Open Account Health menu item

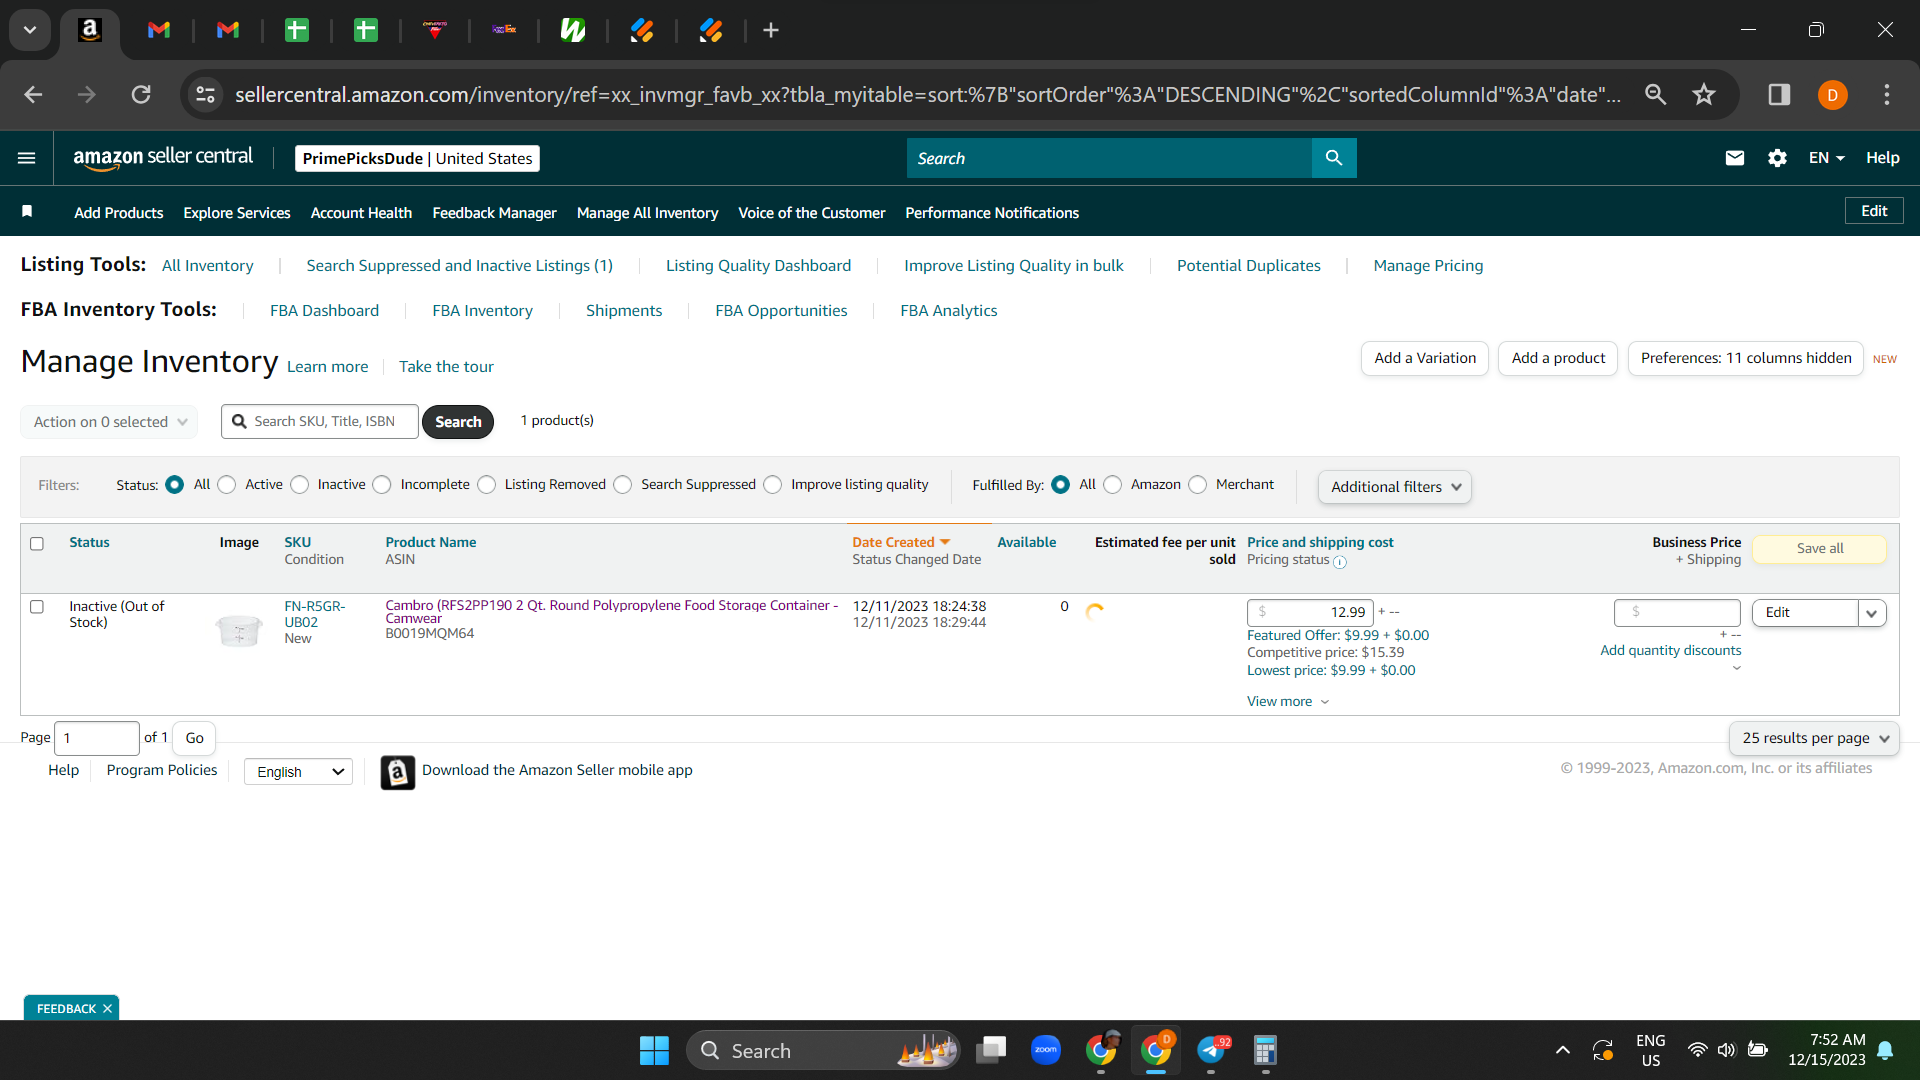click(x=361, y=213)
